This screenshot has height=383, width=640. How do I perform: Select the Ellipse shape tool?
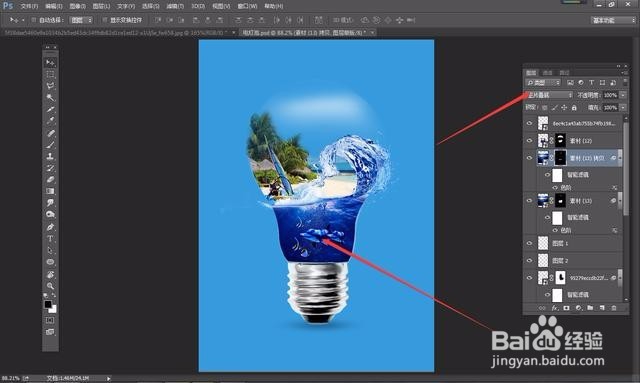coord(50,262)
